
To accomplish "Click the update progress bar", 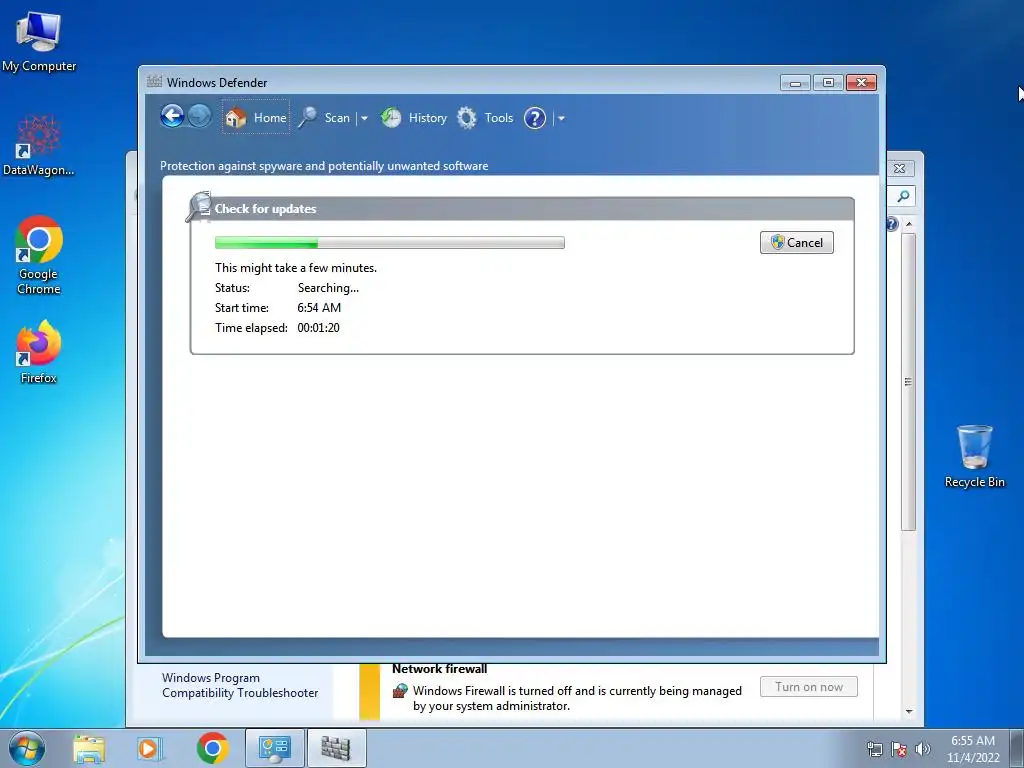I will click(390, 243).
